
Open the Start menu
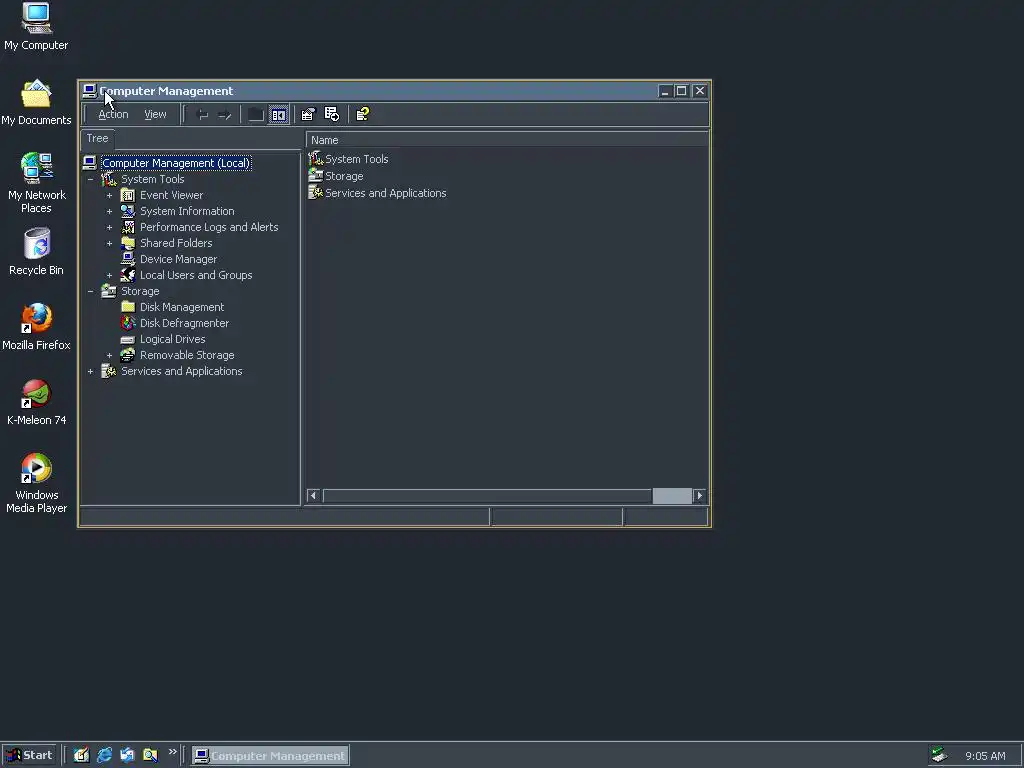coord(29,755)
